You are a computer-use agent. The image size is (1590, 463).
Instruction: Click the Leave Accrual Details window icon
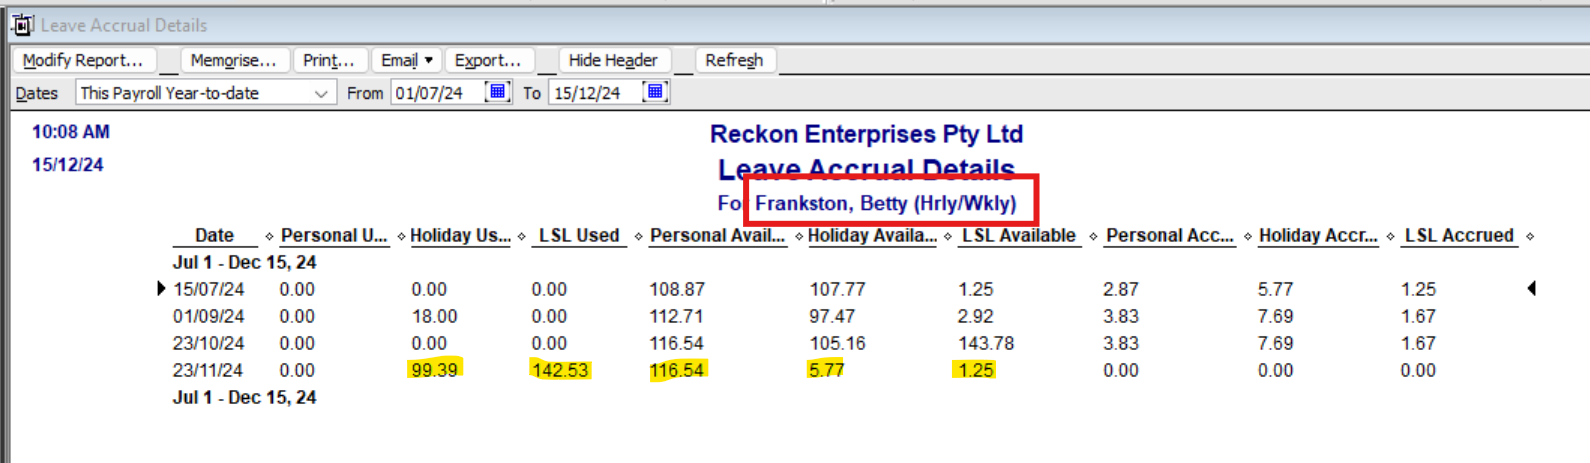(x=22, y=25)
